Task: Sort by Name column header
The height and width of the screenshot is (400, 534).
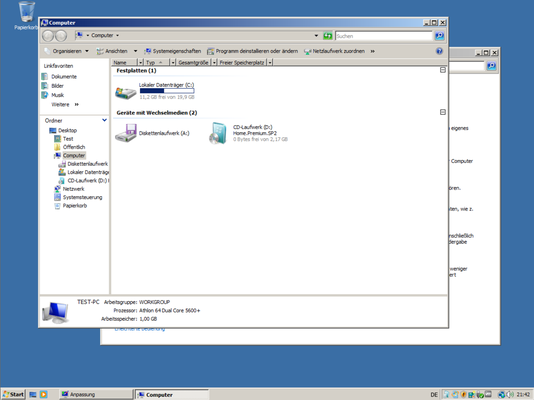Action: click(x=124, y=62)
